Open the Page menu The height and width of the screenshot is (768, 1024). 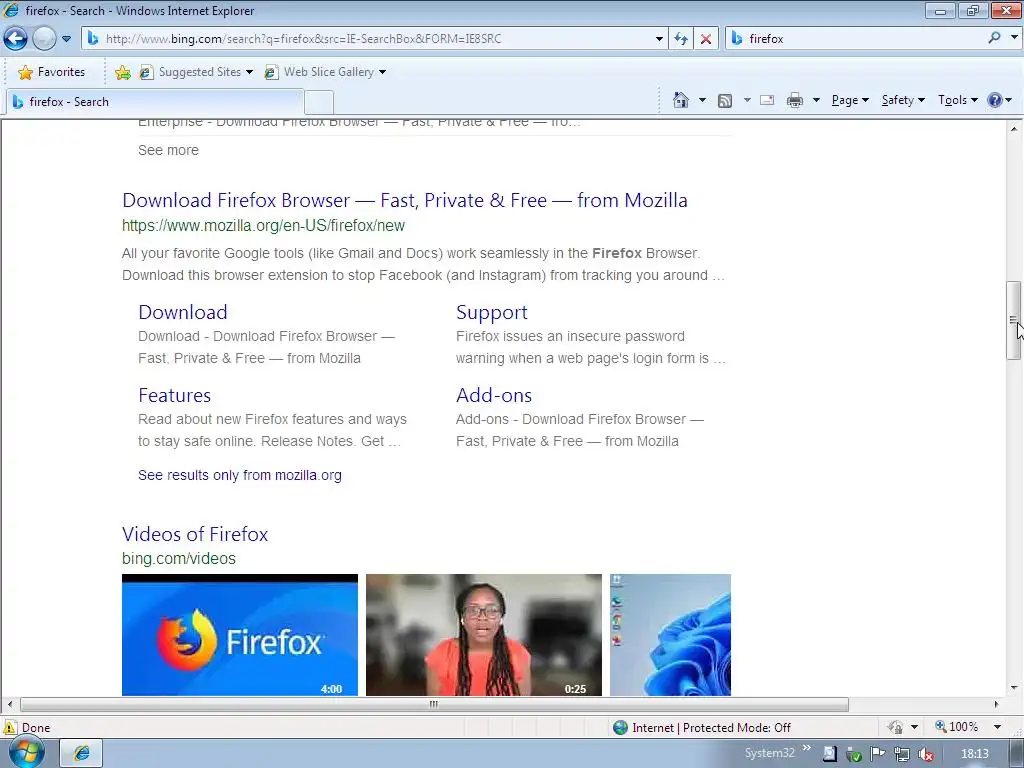(850, 100)
